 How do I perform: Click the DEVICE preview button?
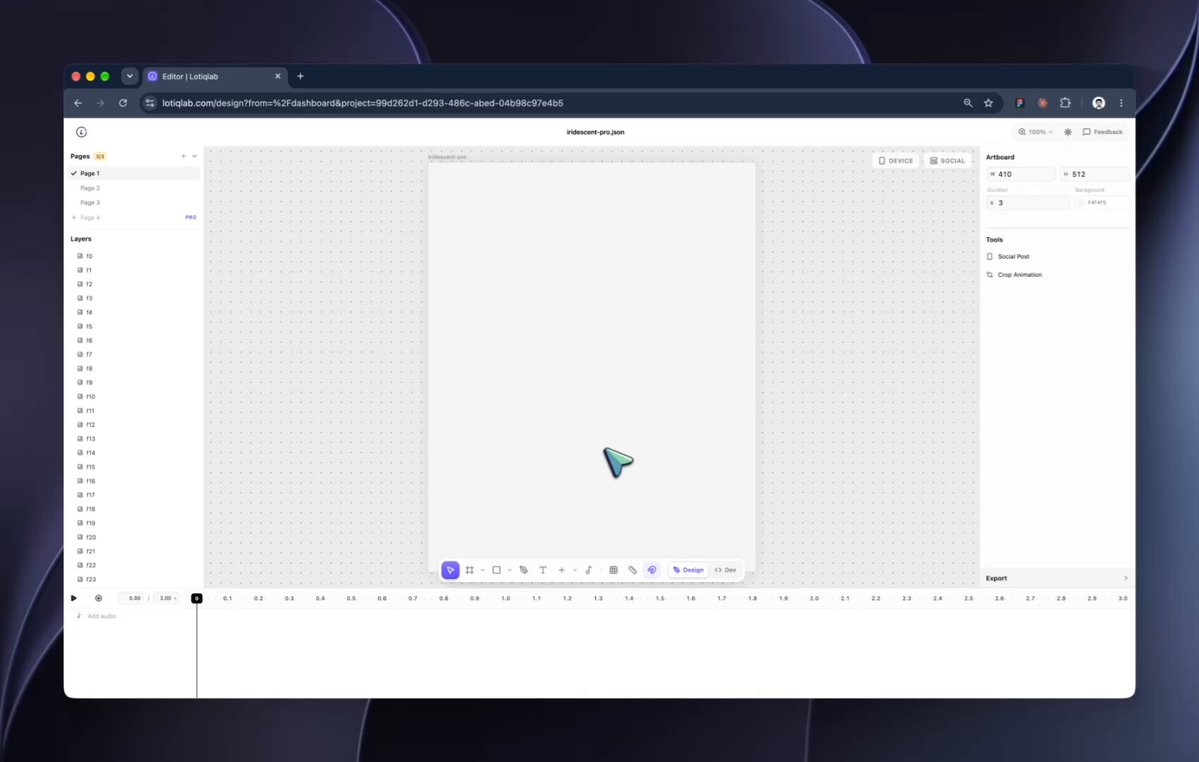(895, 161)
